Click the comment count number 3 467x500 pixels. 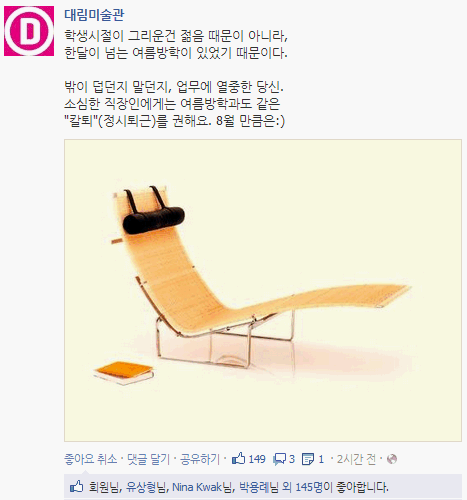coord(292,459)
